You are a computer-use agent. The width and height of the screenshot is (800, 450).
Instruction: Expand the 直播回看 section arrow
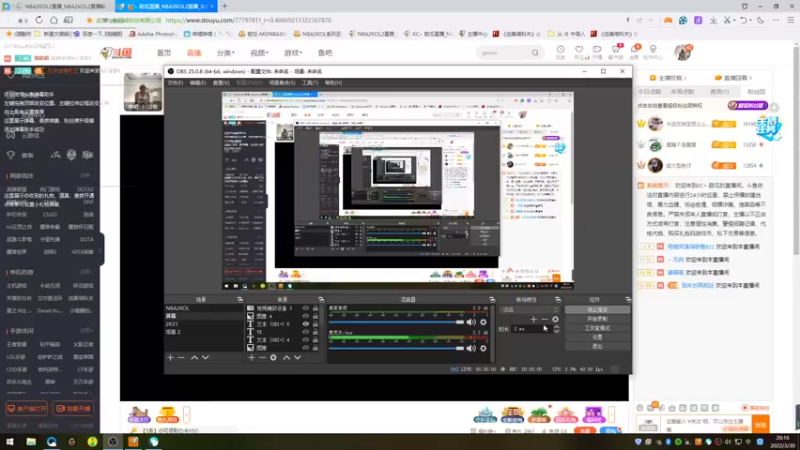click(x=751, y=78)
